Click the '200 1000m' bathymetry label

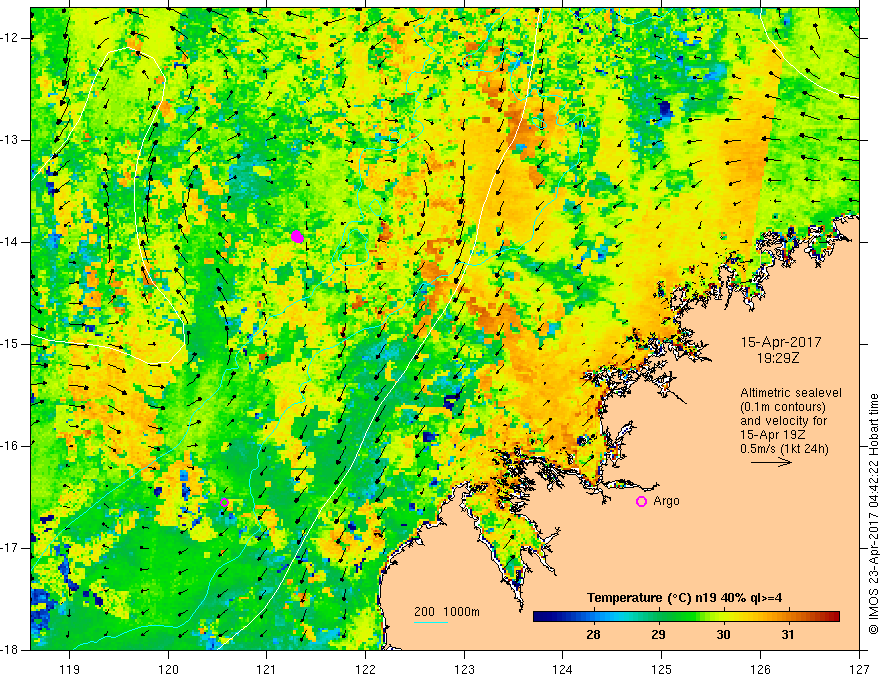point(447,612)
